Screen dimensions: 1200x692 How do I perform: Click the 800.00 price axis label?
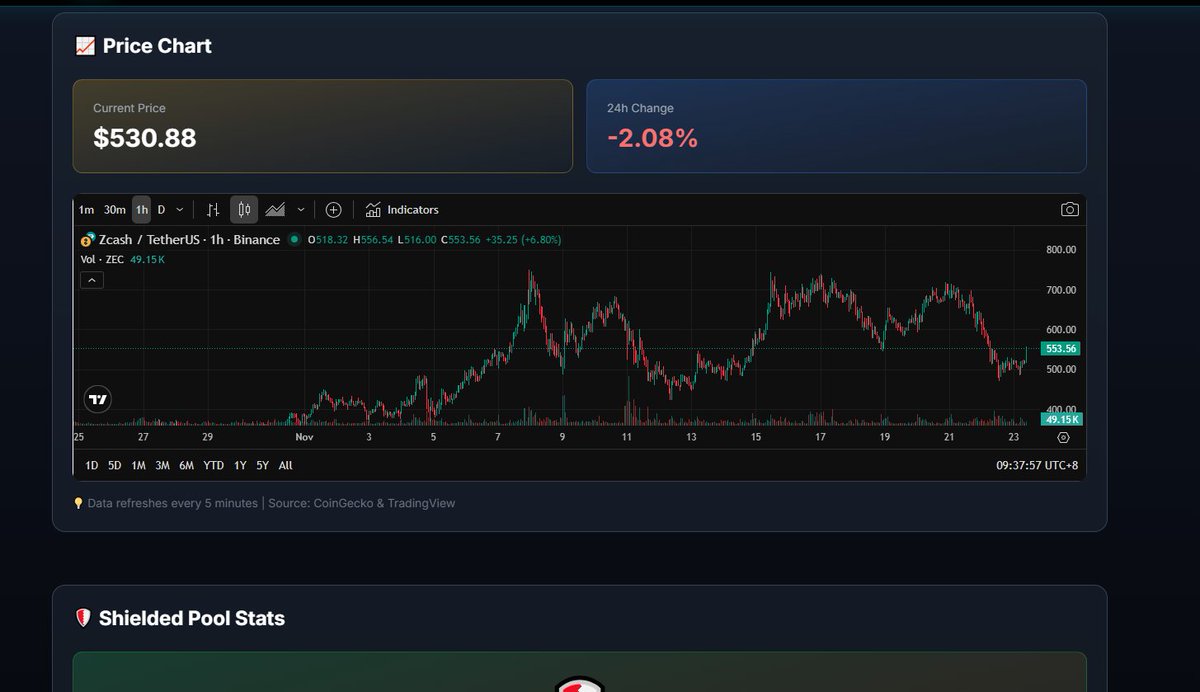[x=1059, y=250]
